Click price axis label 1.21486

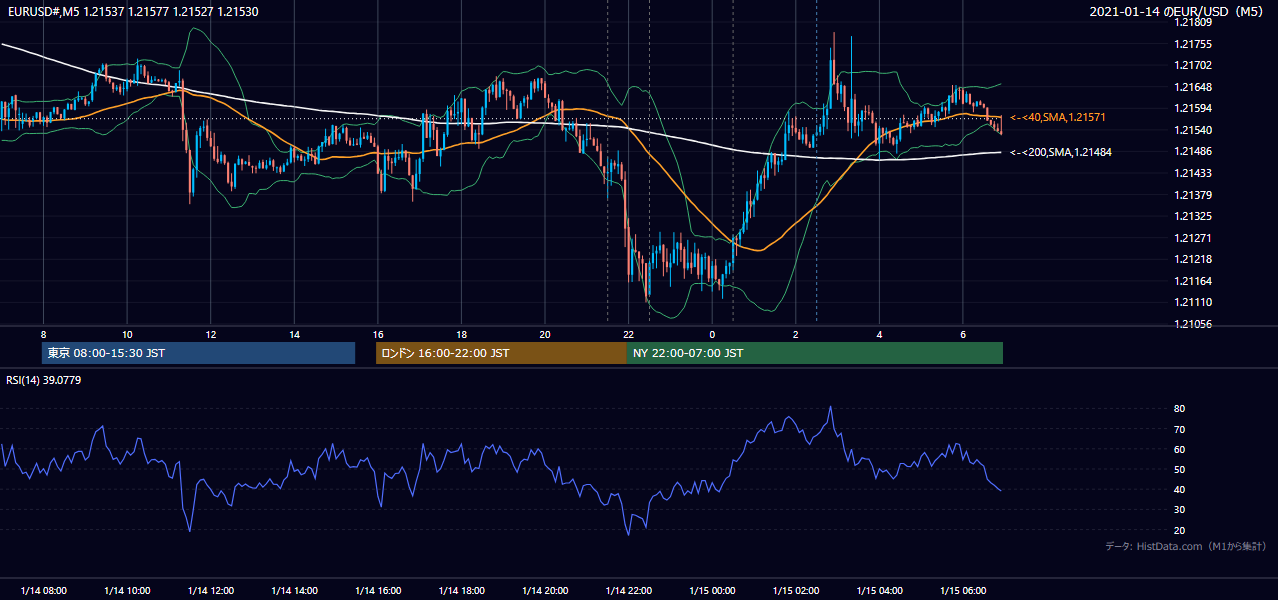click(x=1194, y=151)
